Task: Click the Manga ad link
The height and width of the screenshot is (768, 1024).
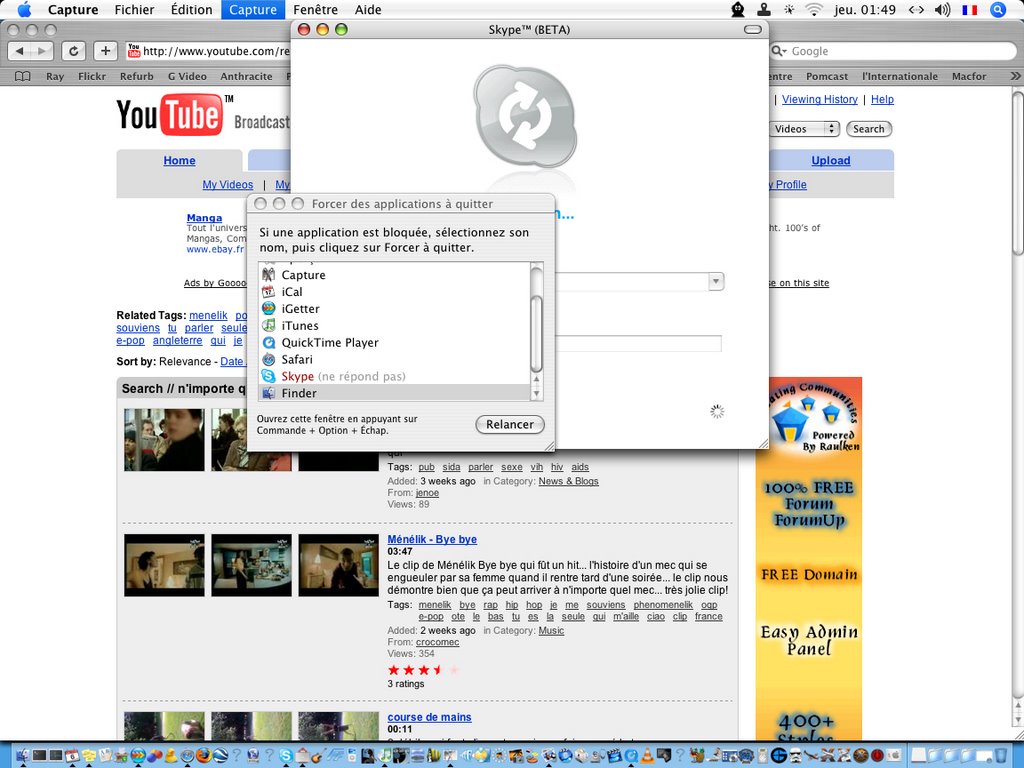Action: coord(204,218)
